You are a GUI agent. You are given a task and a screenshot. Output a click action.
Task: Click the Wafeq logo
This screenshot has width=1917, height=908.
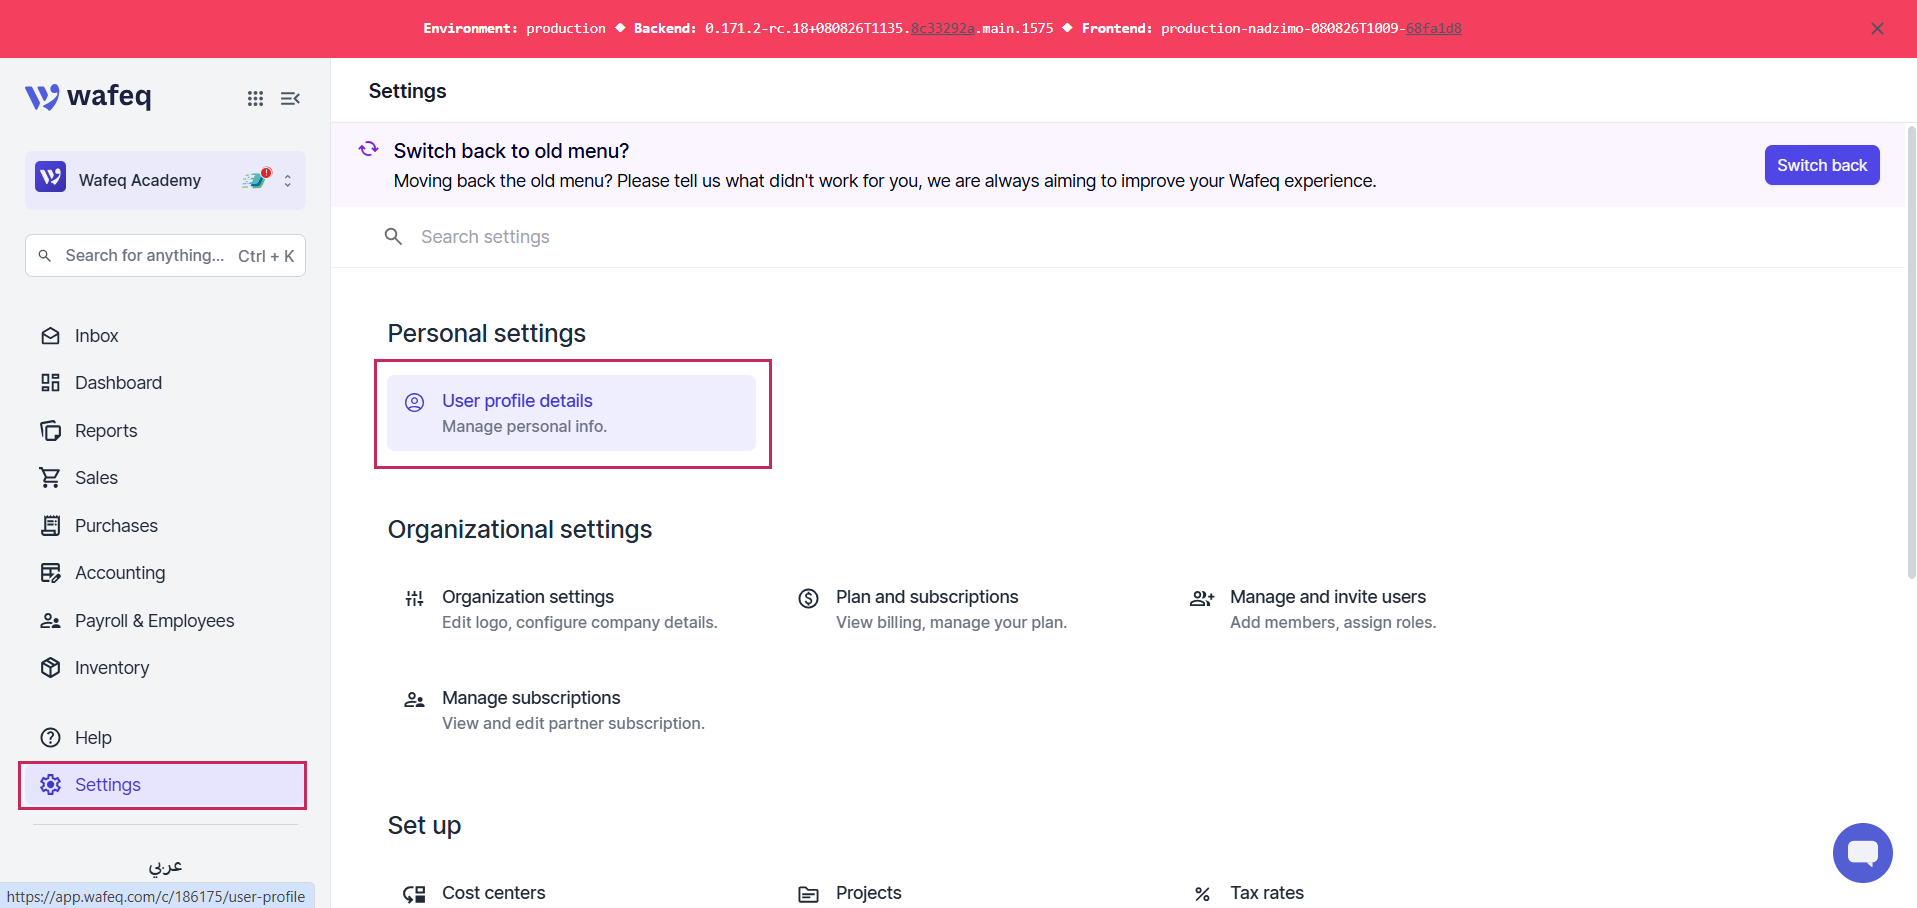point(88,96)
